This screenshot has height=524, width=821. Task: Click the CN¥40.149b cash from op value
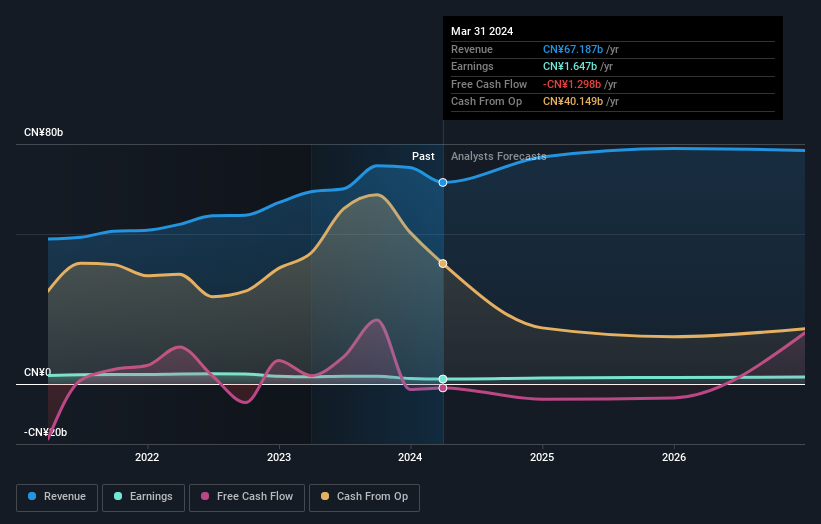pos(573,102)
